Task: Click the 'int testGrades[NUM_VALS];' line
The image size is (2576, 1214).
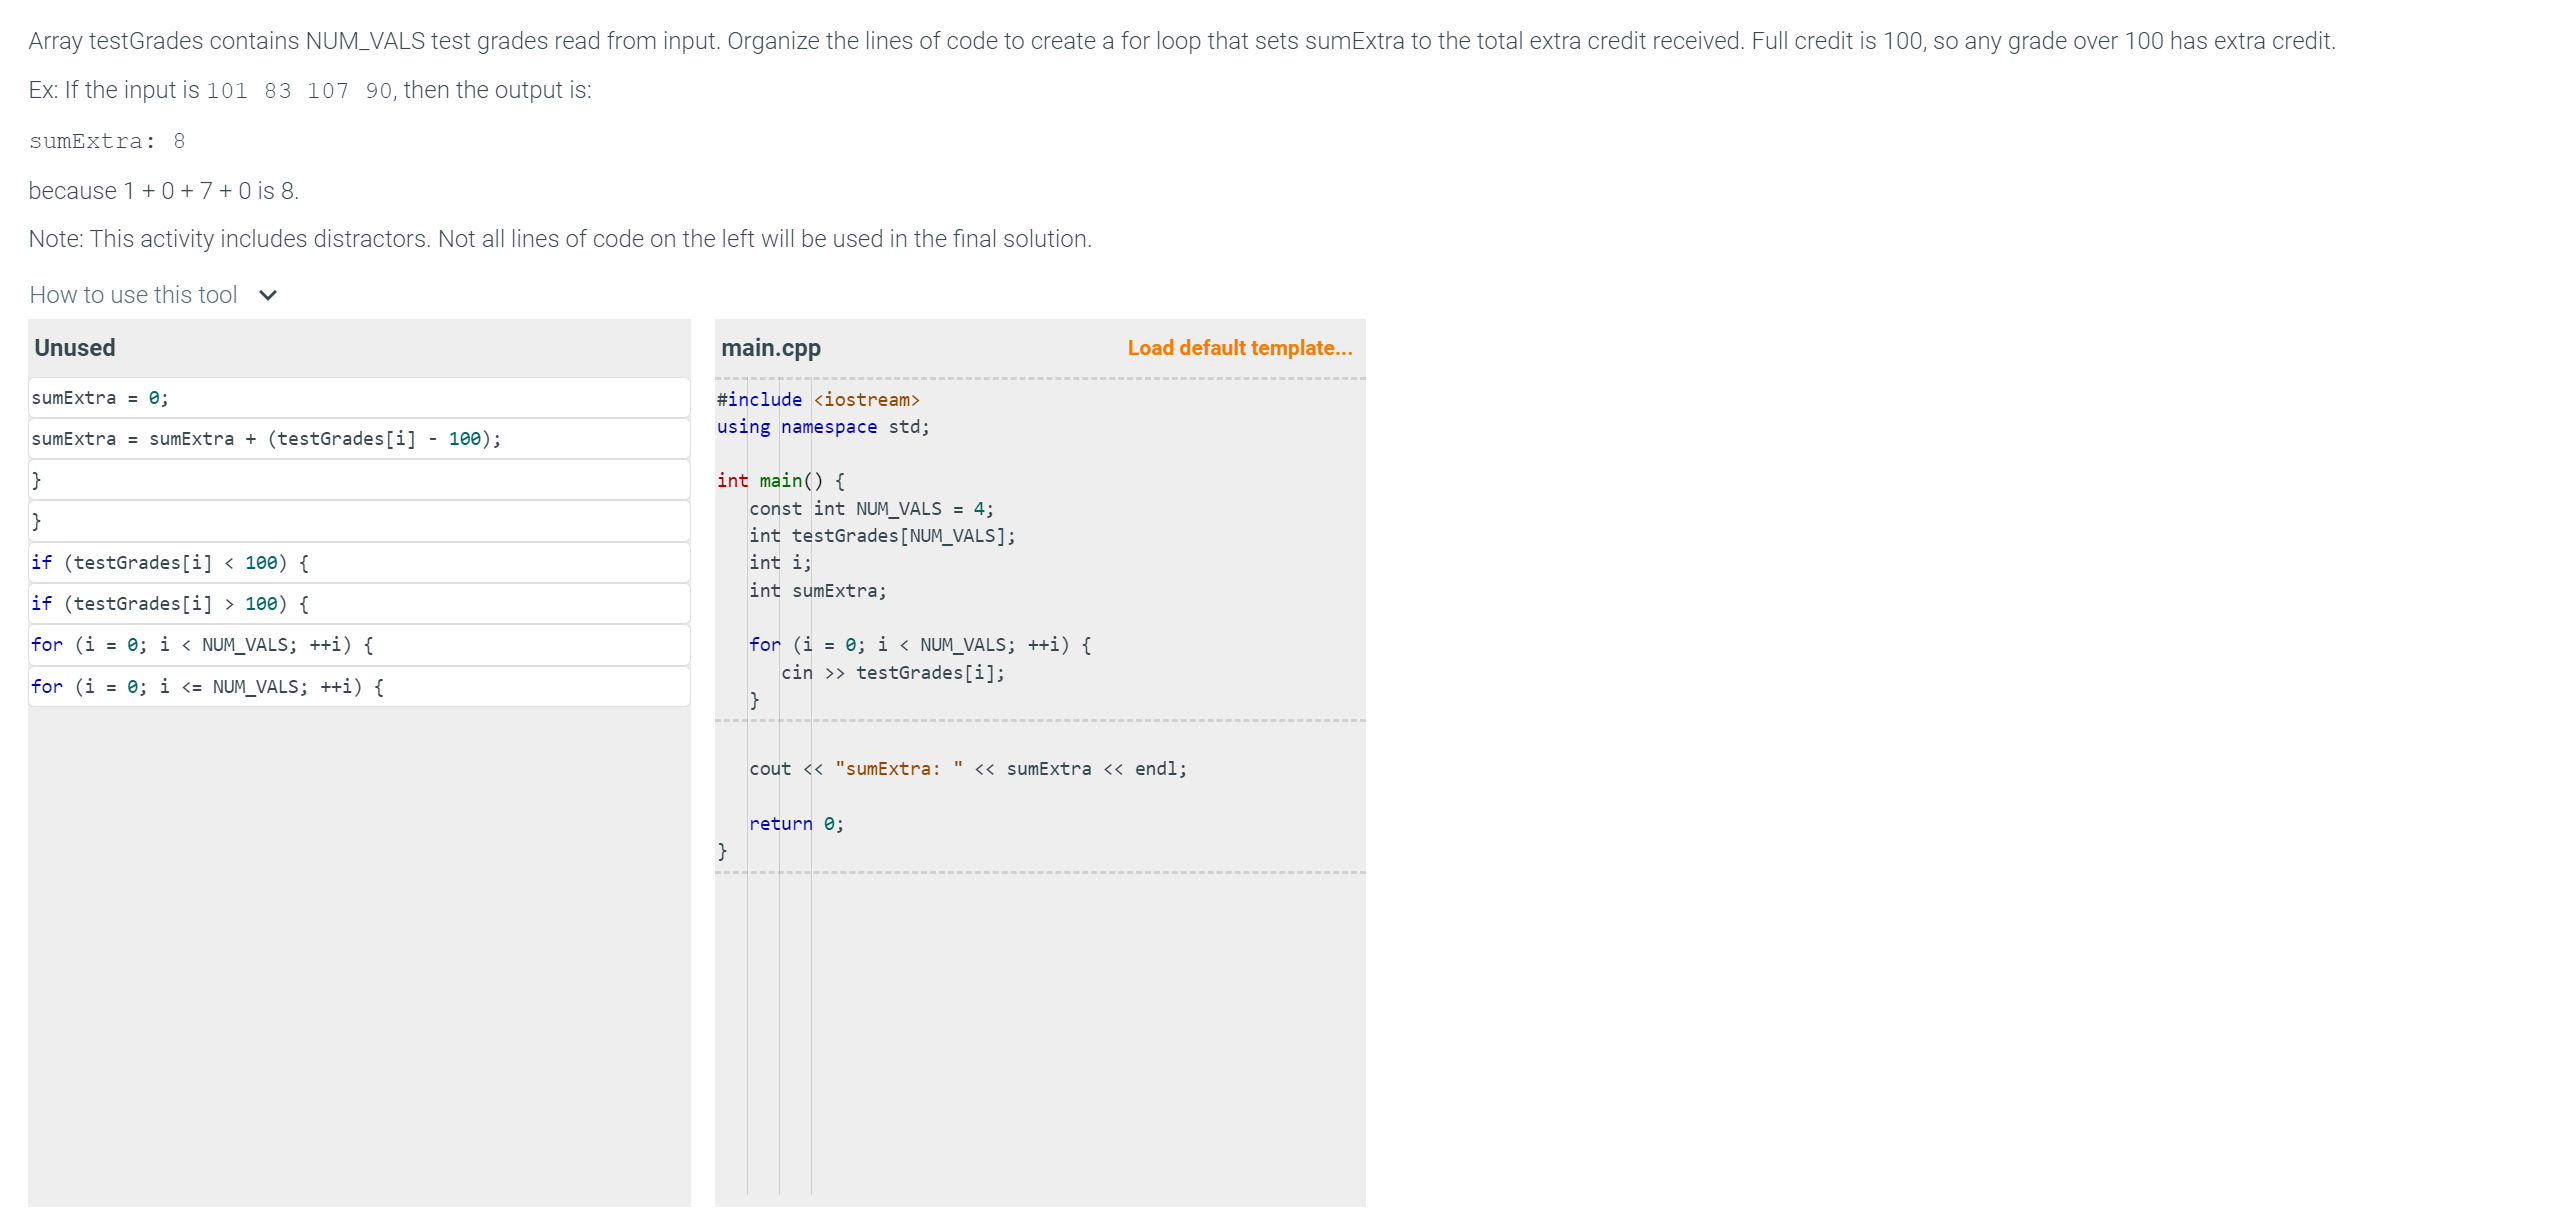Action: [882, 536]
